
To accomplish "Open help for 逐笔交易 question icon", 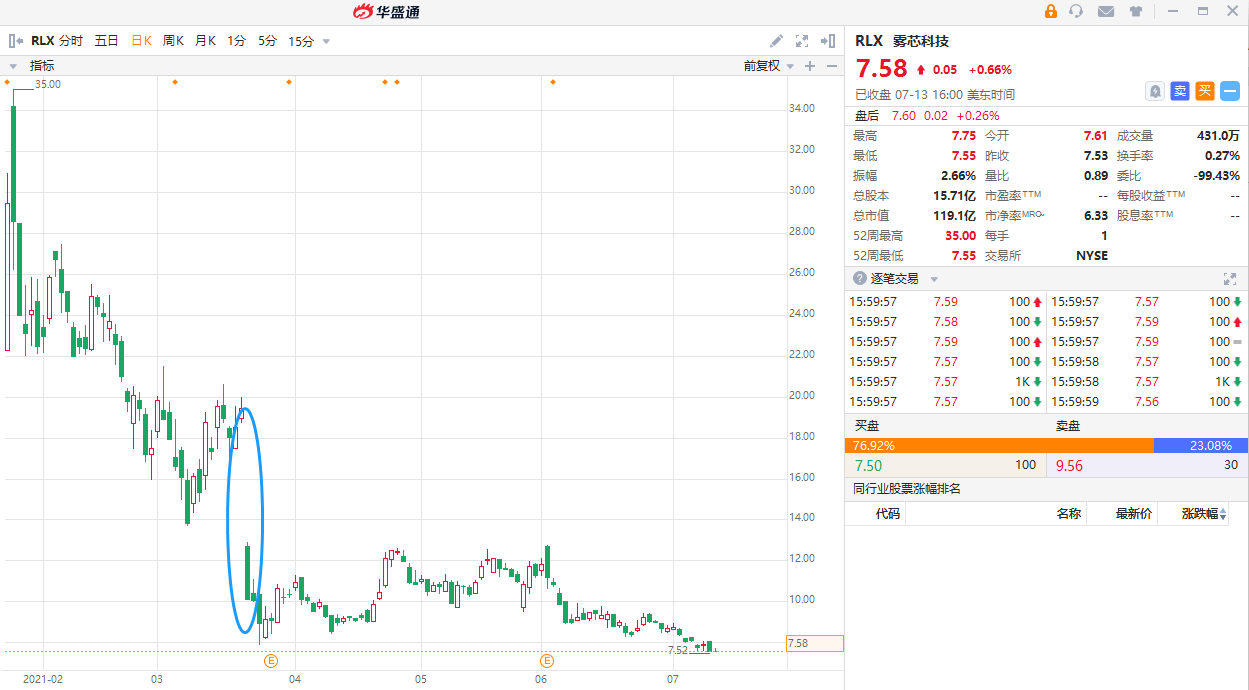I will 860,279.
